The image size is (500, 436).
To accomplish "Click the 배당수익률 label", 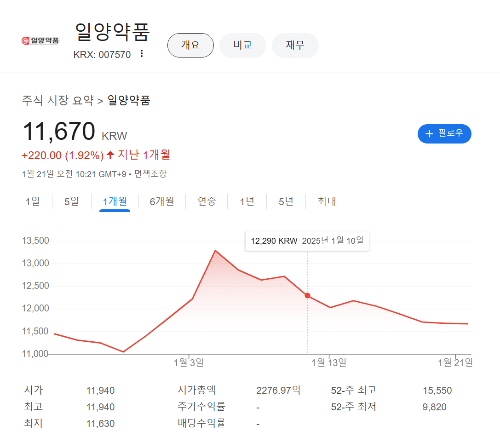I will click(201, 423).
